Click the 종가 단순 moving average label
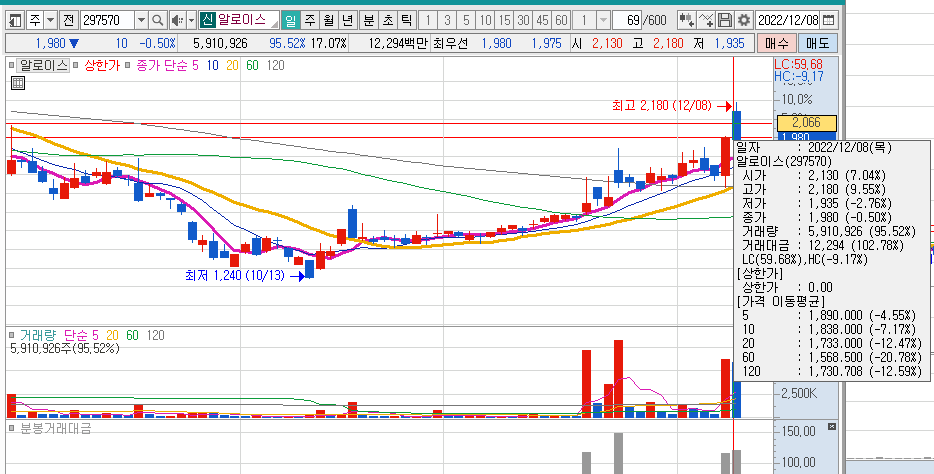Screen dimensions: 934x474 tap(162, 66)
